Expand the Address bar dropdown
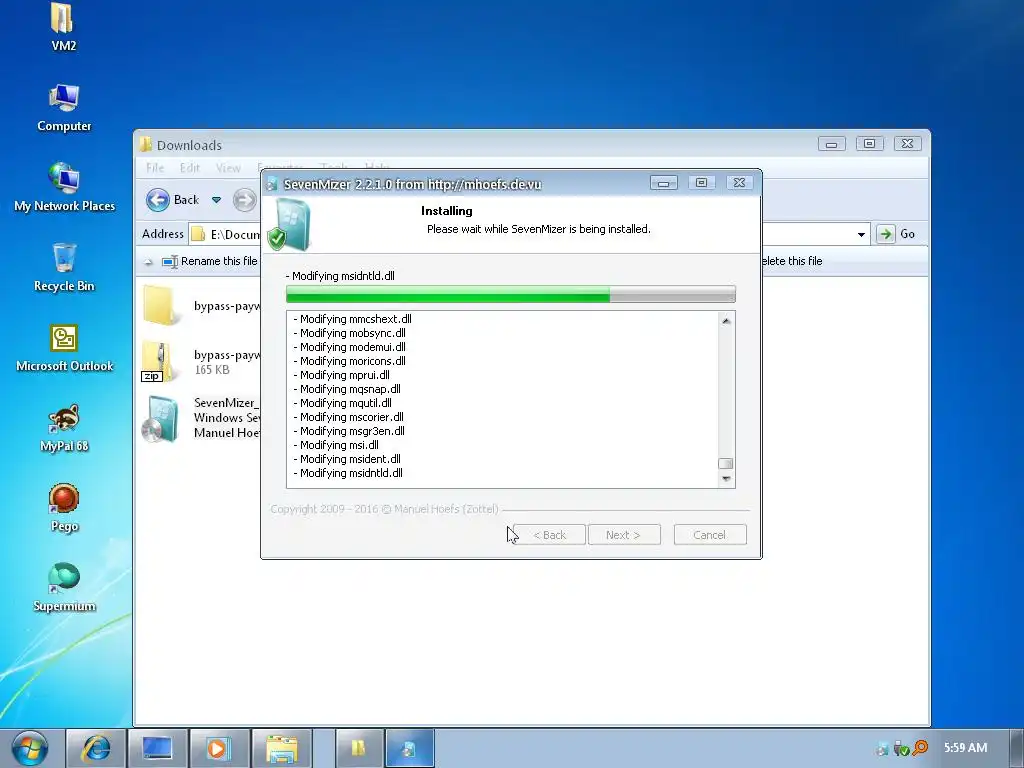Screen dimensions: 1024x768 (861, 234)
